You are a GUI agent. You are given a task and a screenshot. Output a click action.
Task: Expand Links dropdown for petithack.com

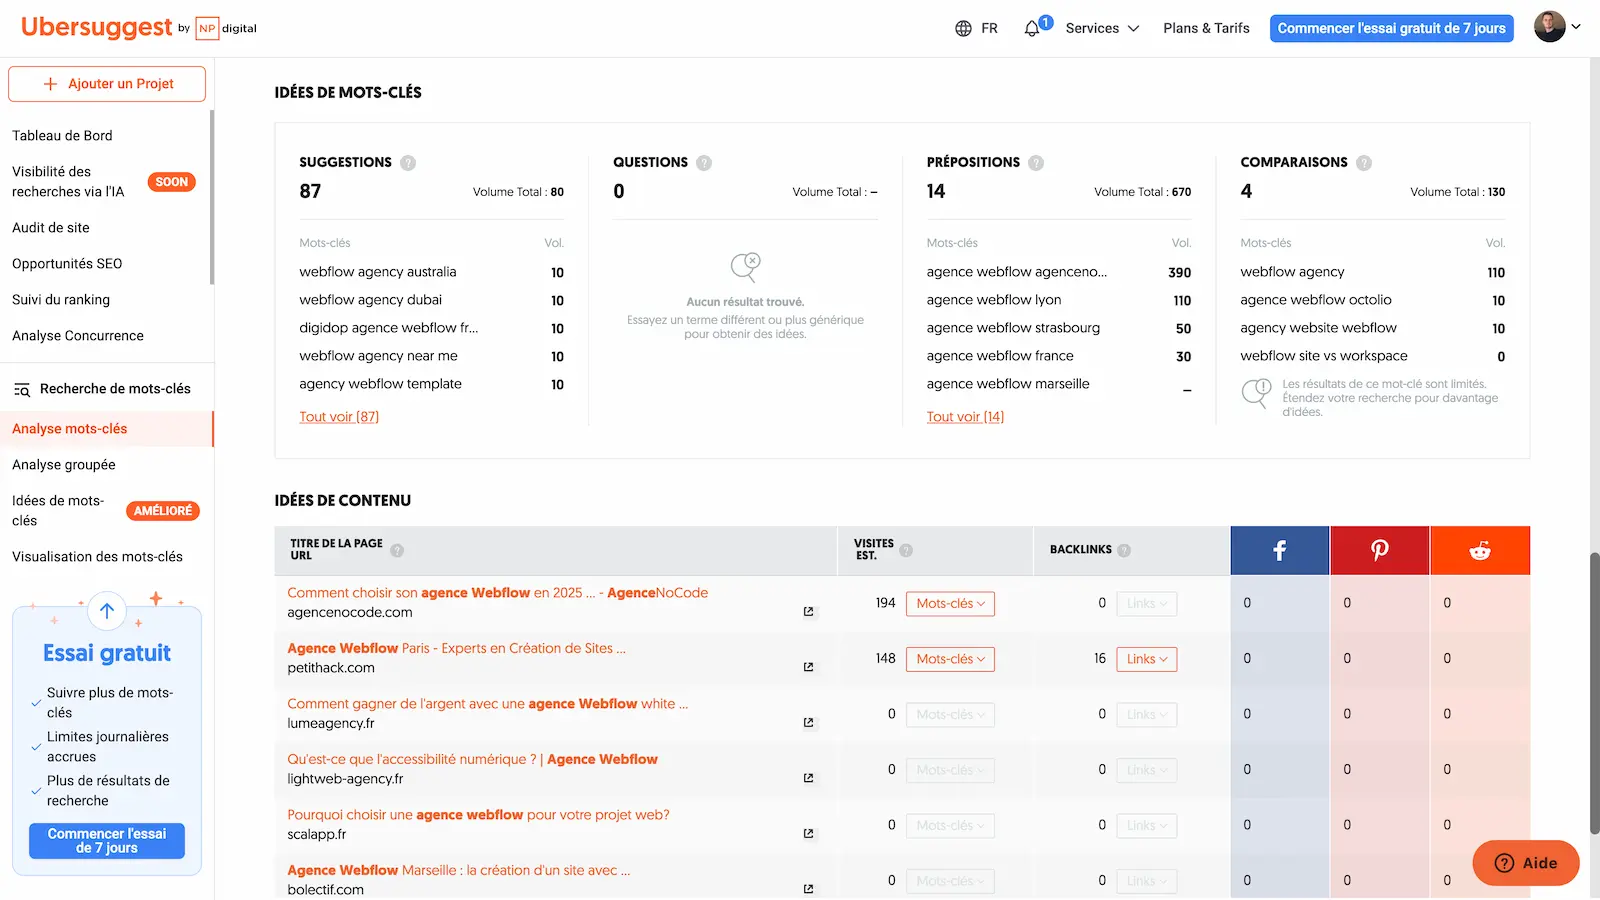point(1146,659)
